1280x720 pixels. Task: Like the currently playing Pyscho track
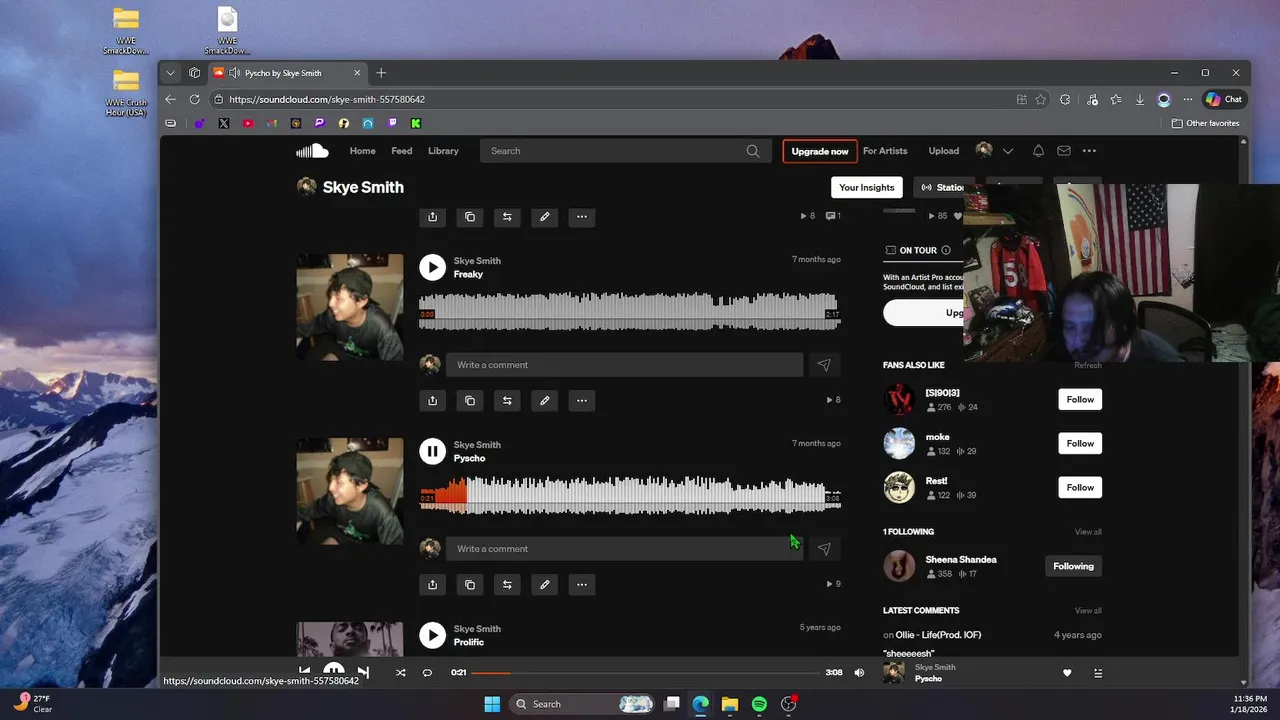tap(1067, 673)
